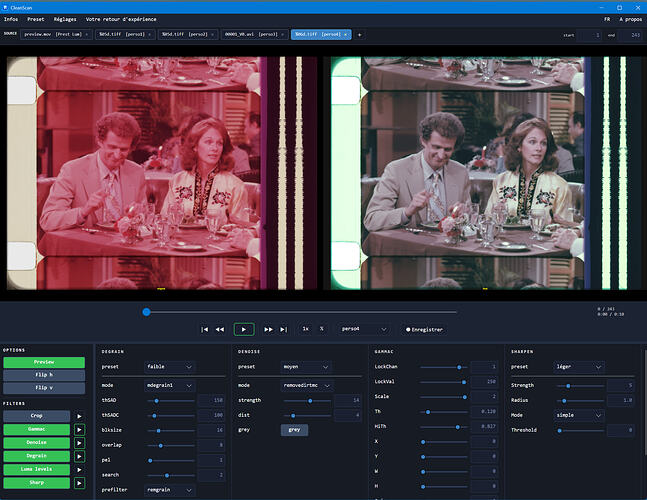Open the Réglages menu
This screenshot has height=500, width=647.
coord(63,19)
